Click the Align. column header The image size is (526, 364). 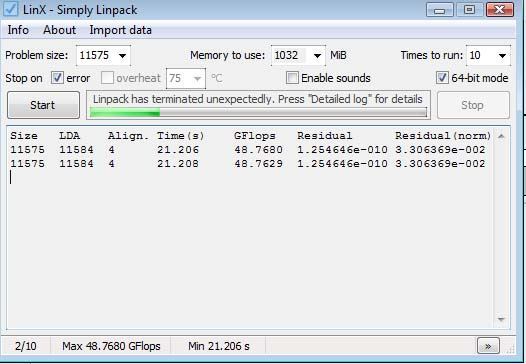coord(128,136)
